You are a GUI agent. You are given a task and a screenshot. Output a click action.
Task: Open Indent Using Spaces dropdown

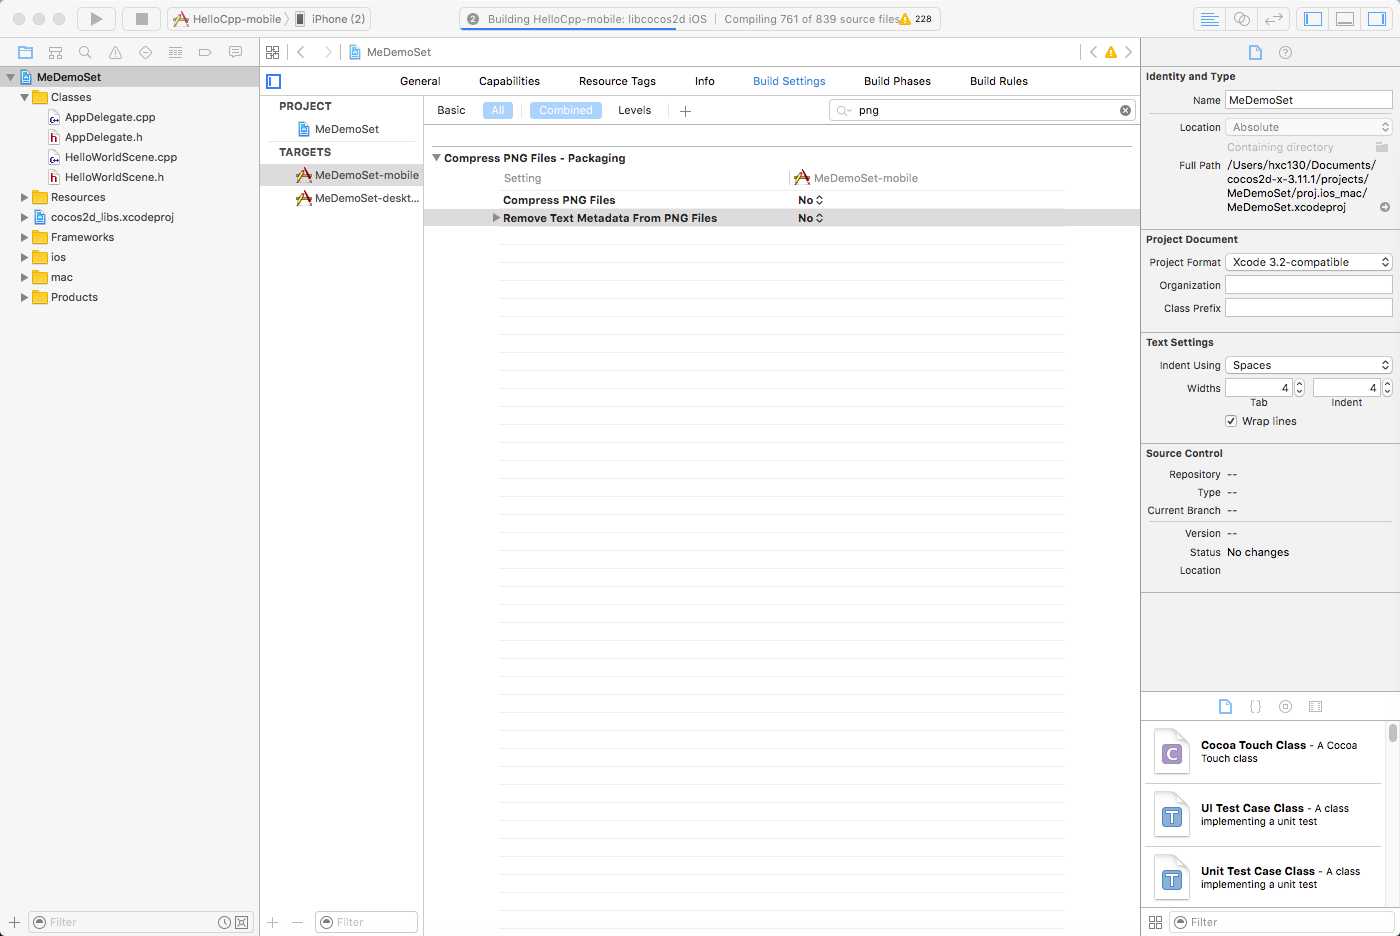point(1309,365)
